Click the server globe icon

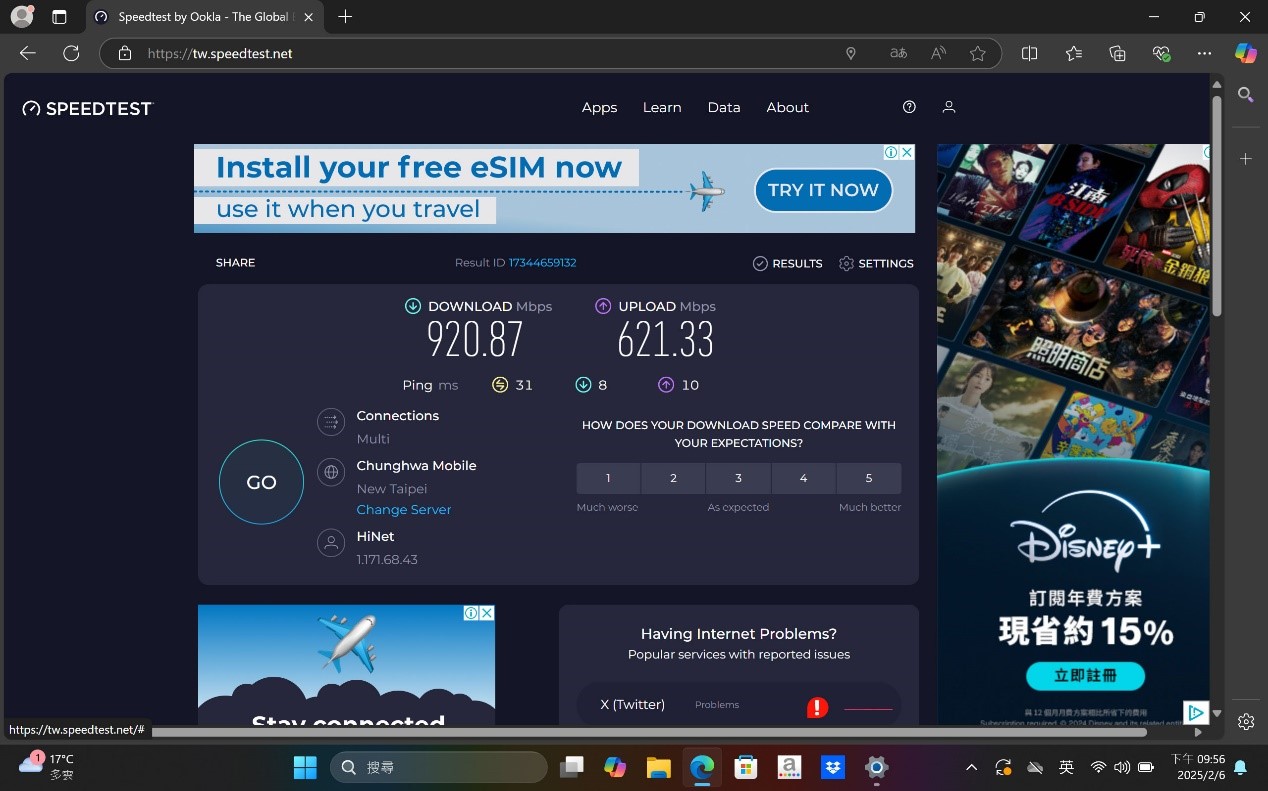pos(330,472)
